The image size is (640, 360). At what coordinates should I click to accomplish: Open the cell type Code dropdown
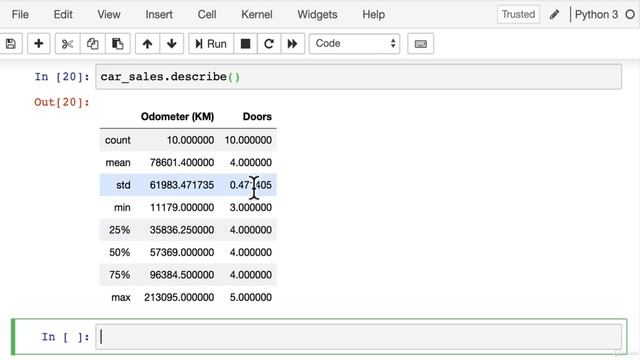click(354, 44)
